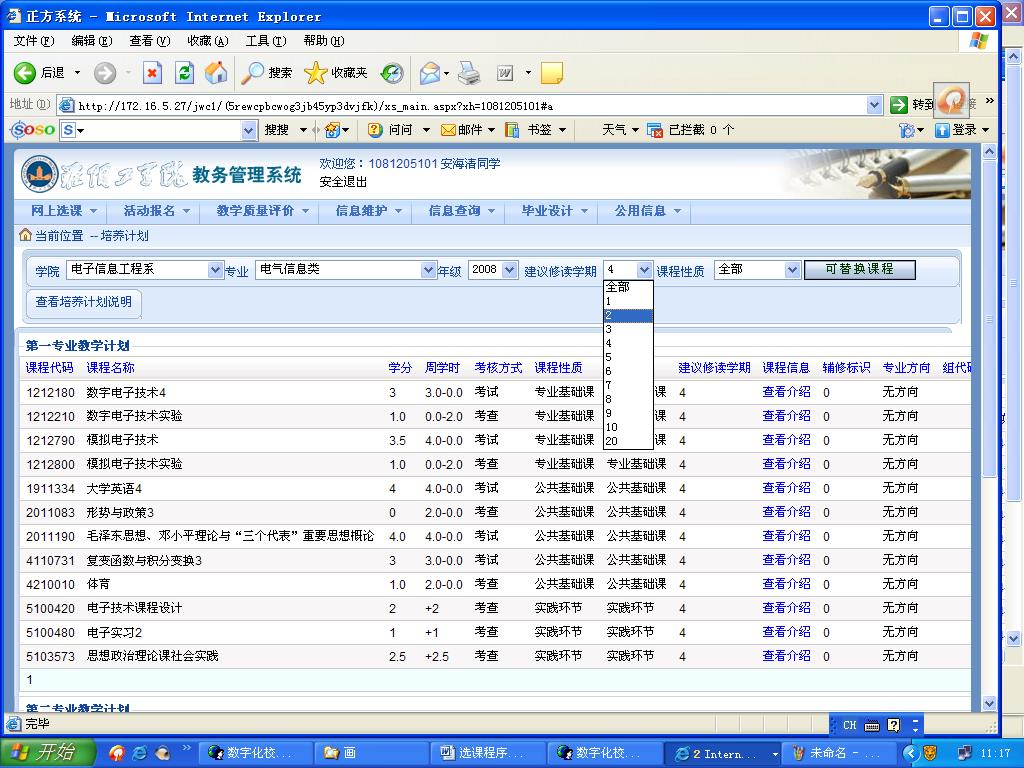
Task: Click the Print printer icon
Action: point(469,72)
